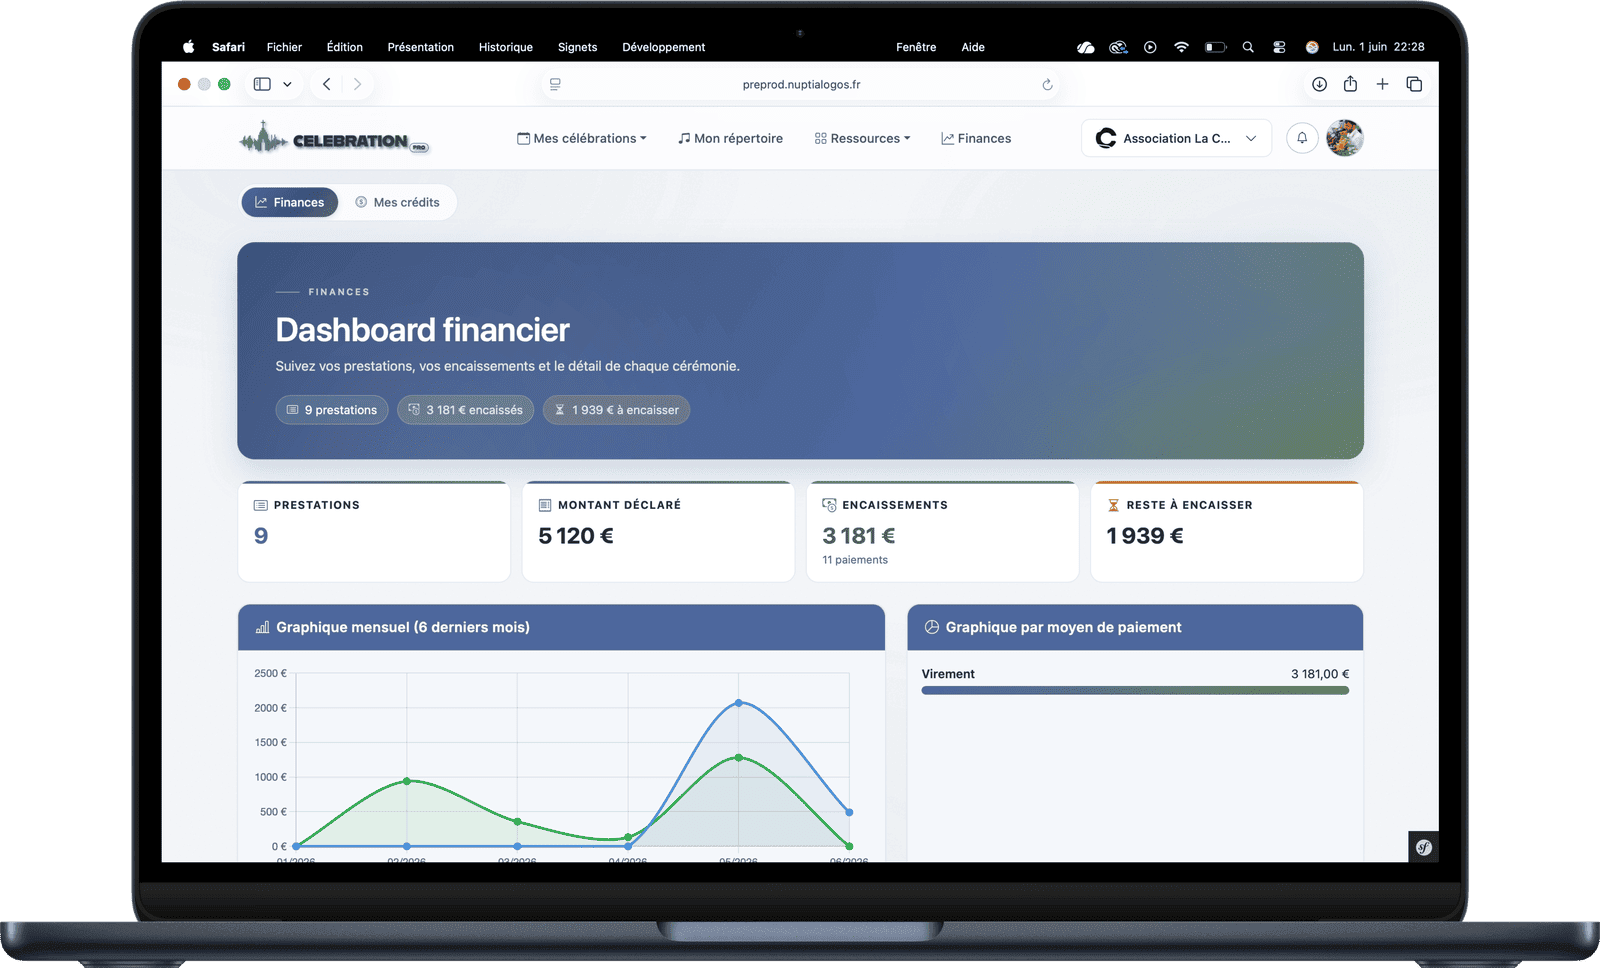The image size is (1600, 968).
Task: Click the 3 181,00 € Virement amount
Action: click(1320, 674)
